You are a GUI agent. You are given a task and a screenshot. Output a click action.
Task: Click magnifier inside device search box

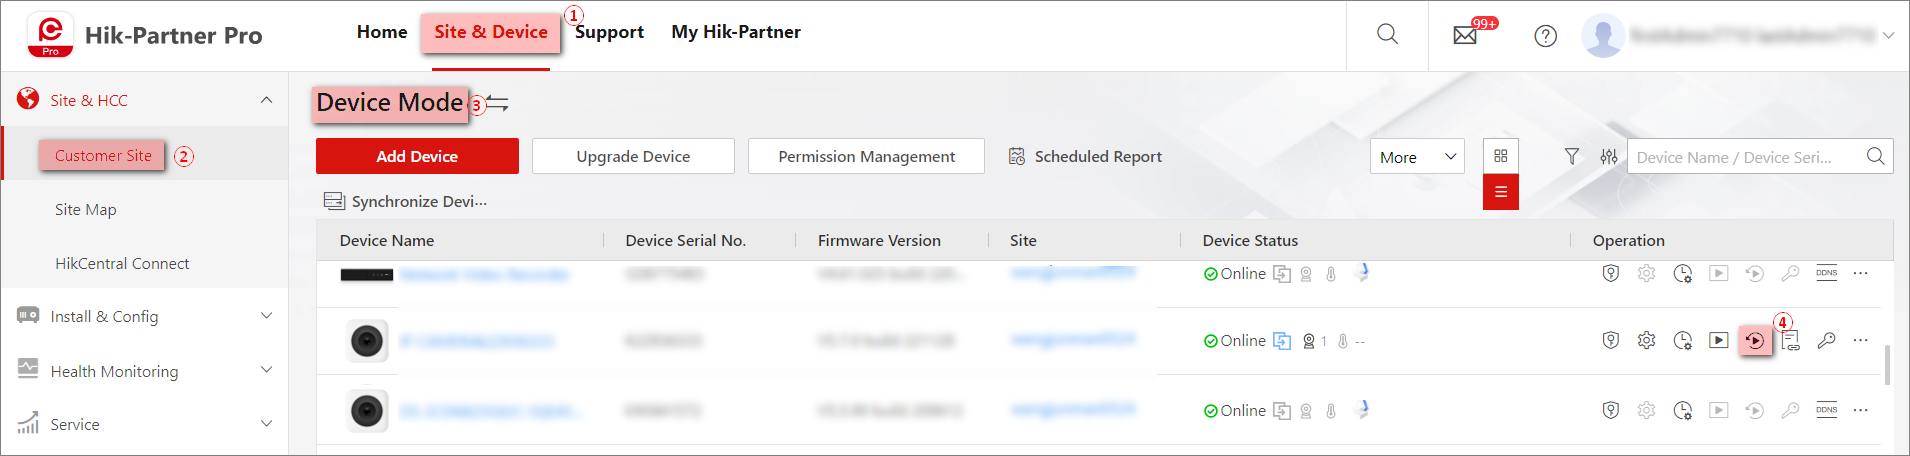[1875, 156]
